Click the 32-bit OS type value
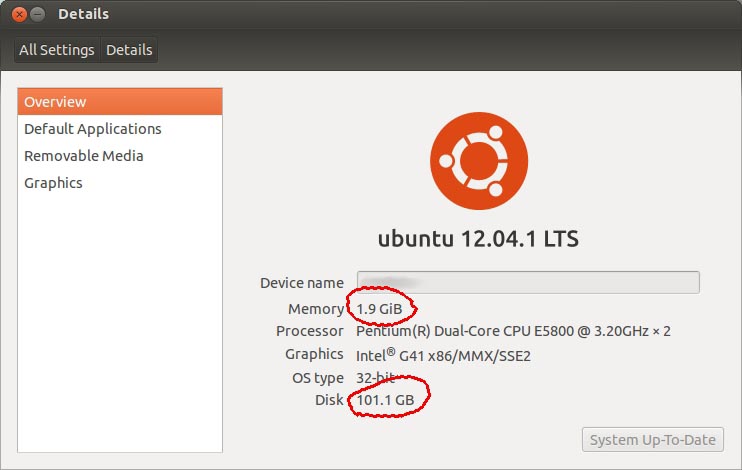This screenshot has width=742, height=470. pos(378,378)
